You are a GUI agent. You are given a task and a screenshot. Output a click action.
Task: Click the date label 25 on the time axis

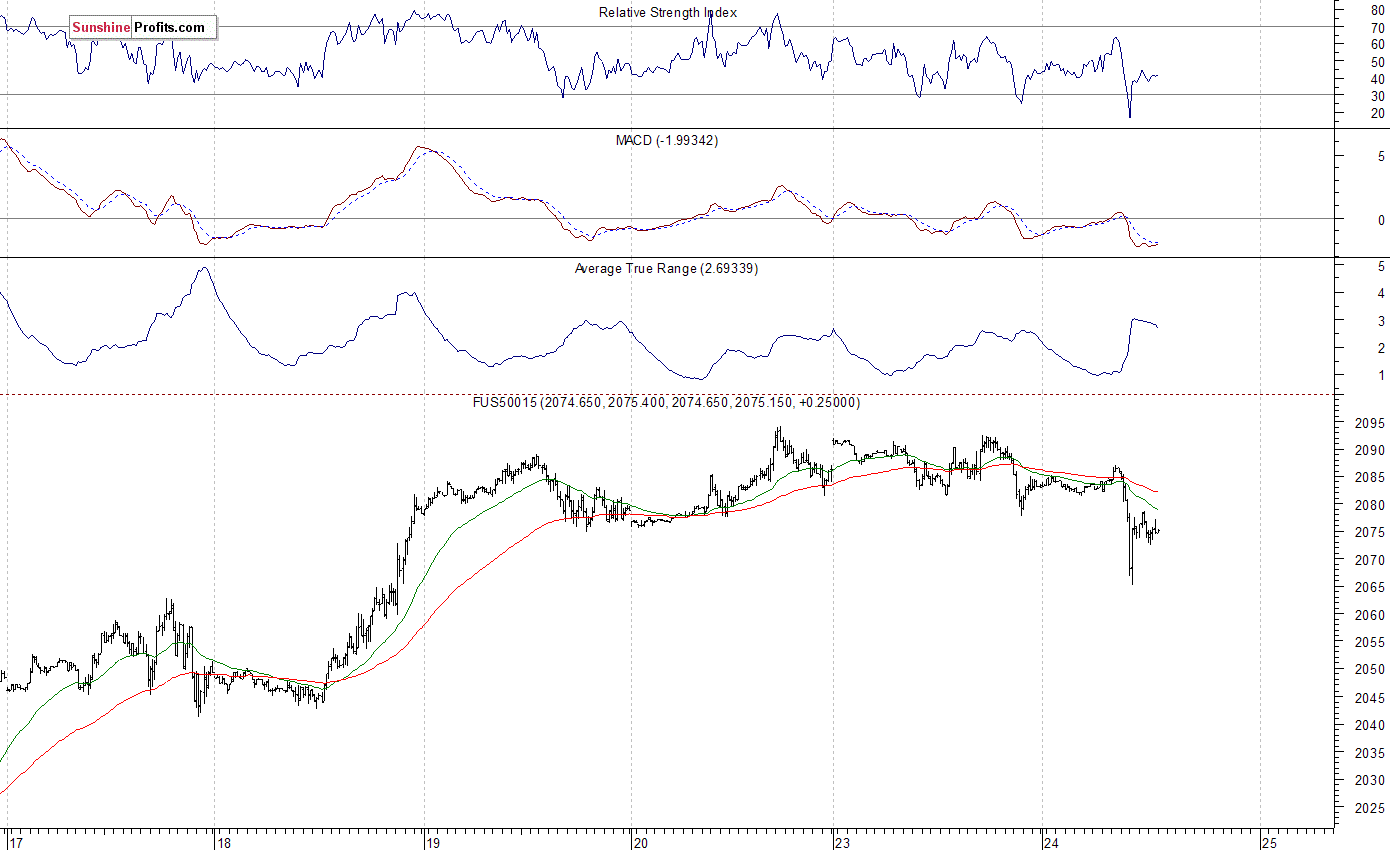(x=1270, y=842)
